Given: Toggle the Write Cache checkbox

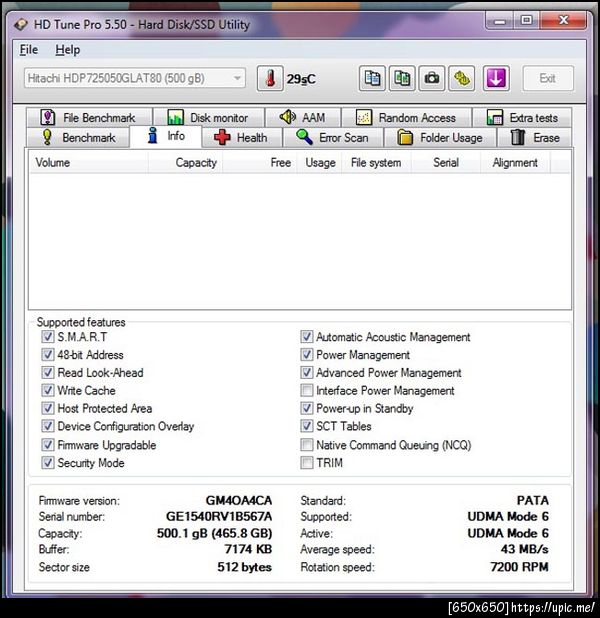Looking at the screenshot, I should pos(48,391).
